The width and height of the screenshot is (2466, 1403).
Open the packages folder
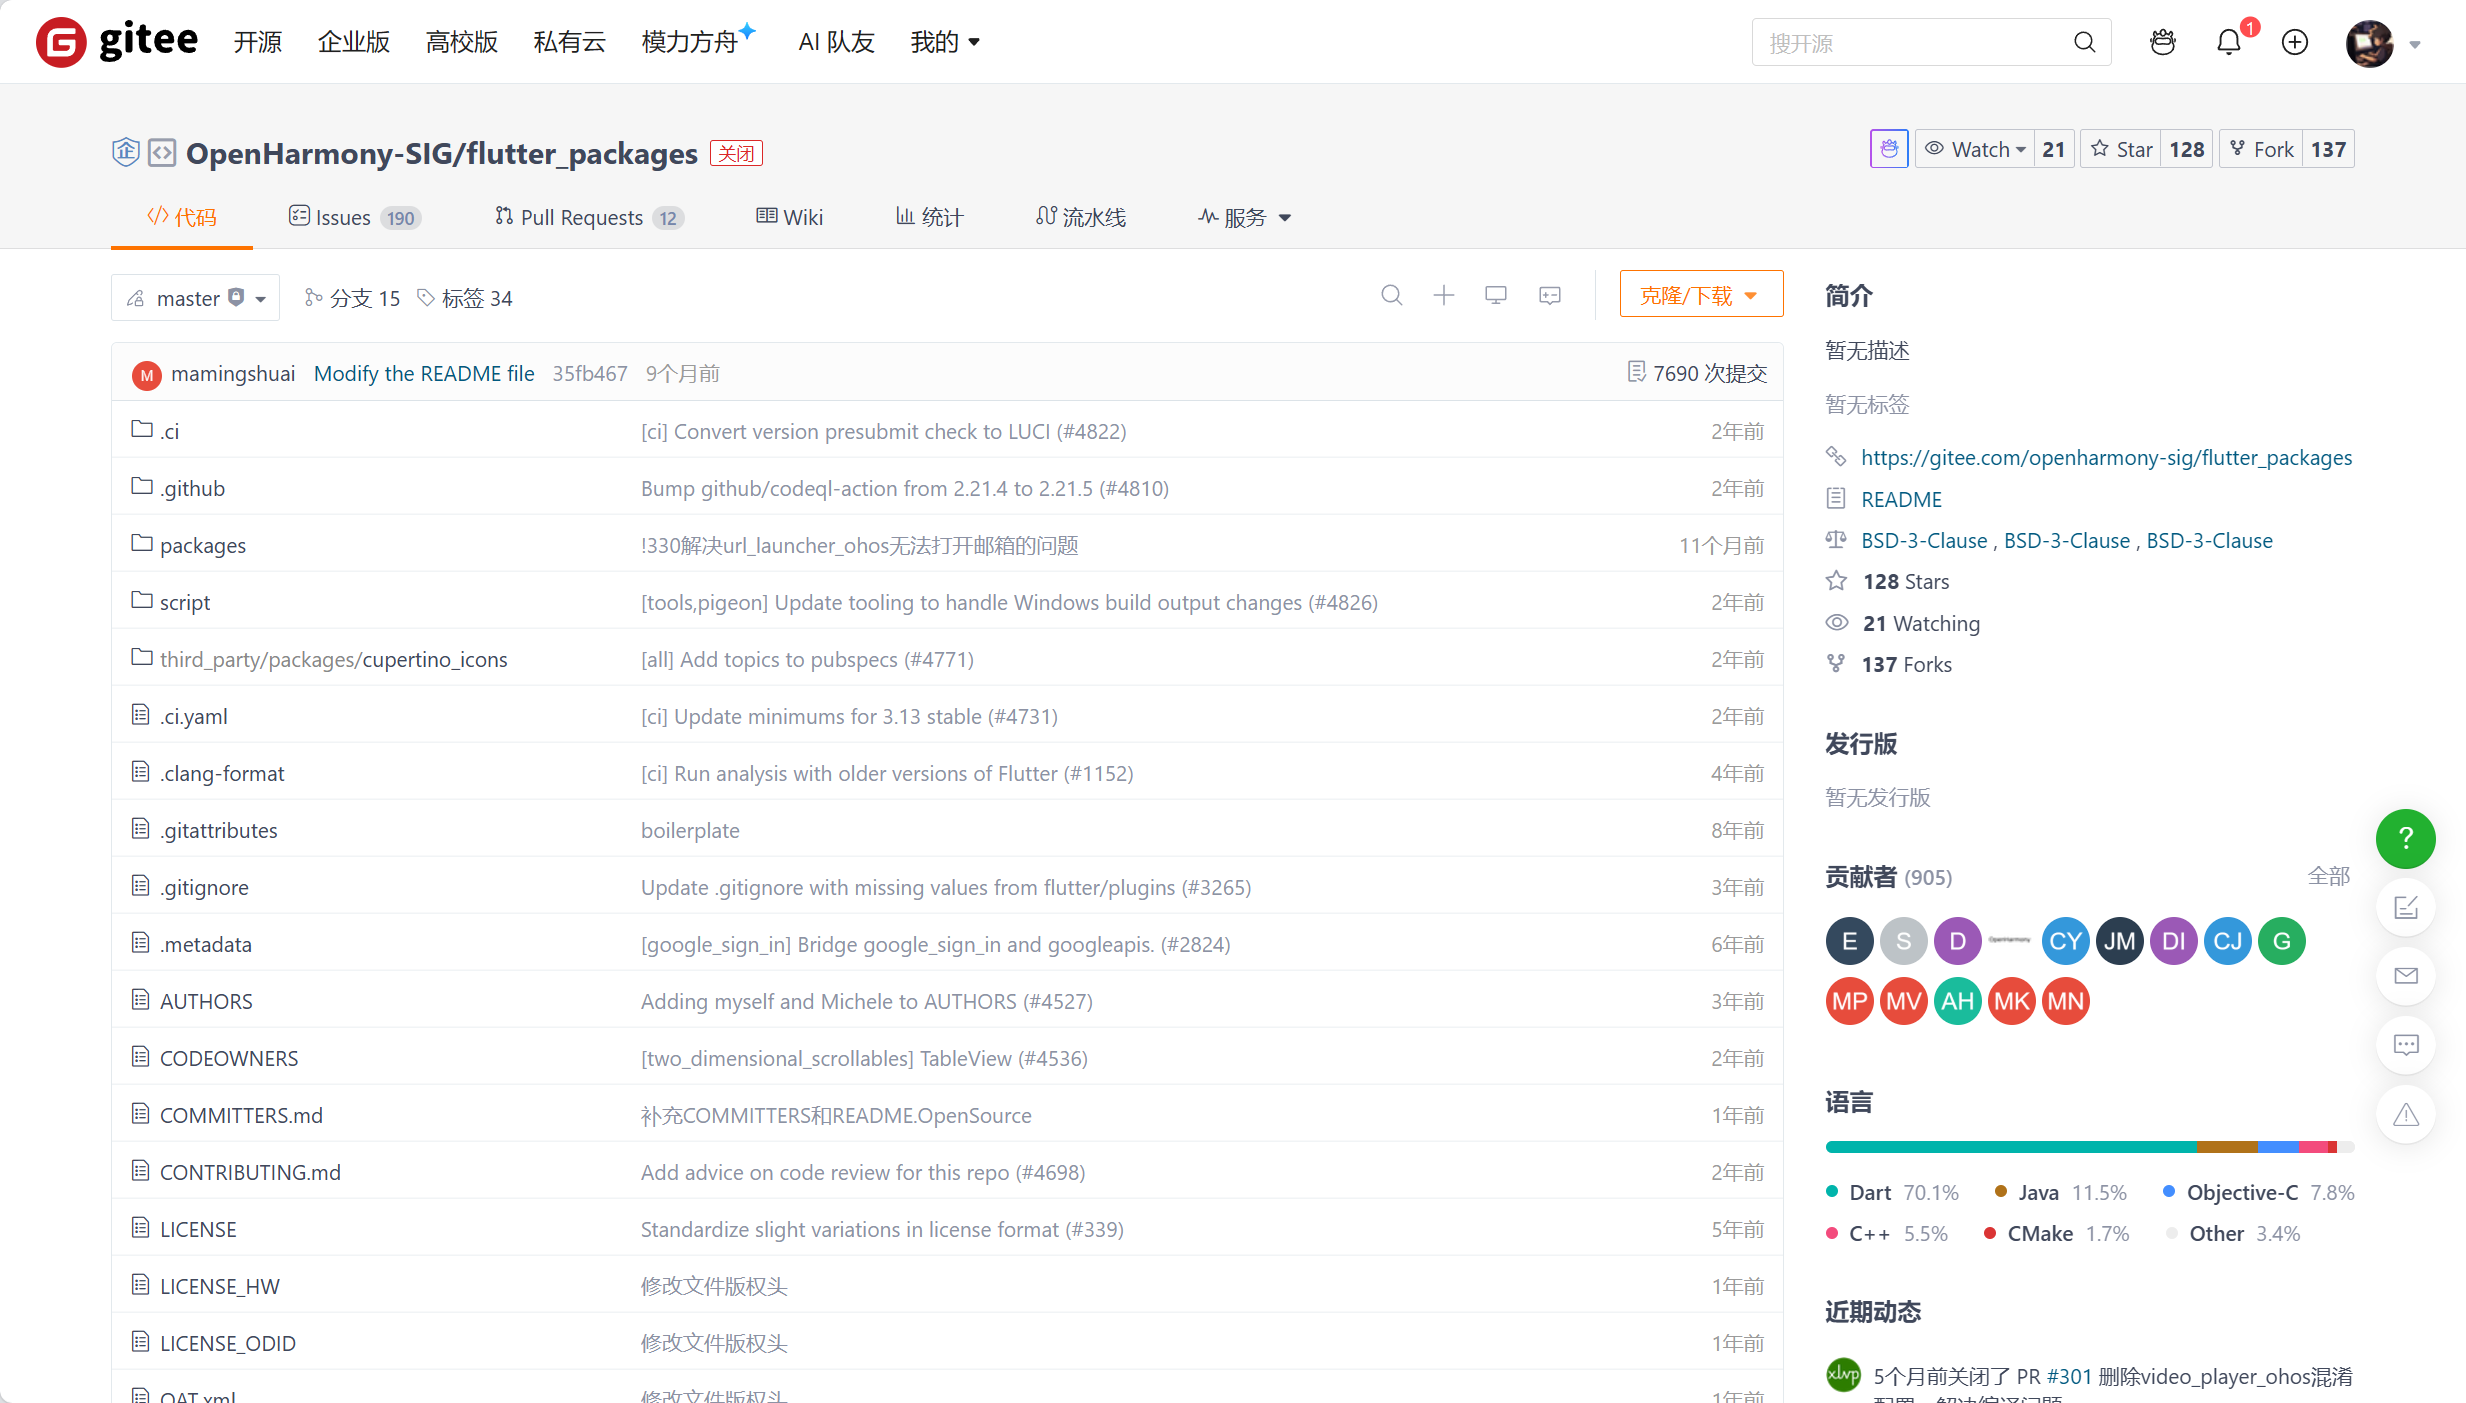click(x=202, y=546)
